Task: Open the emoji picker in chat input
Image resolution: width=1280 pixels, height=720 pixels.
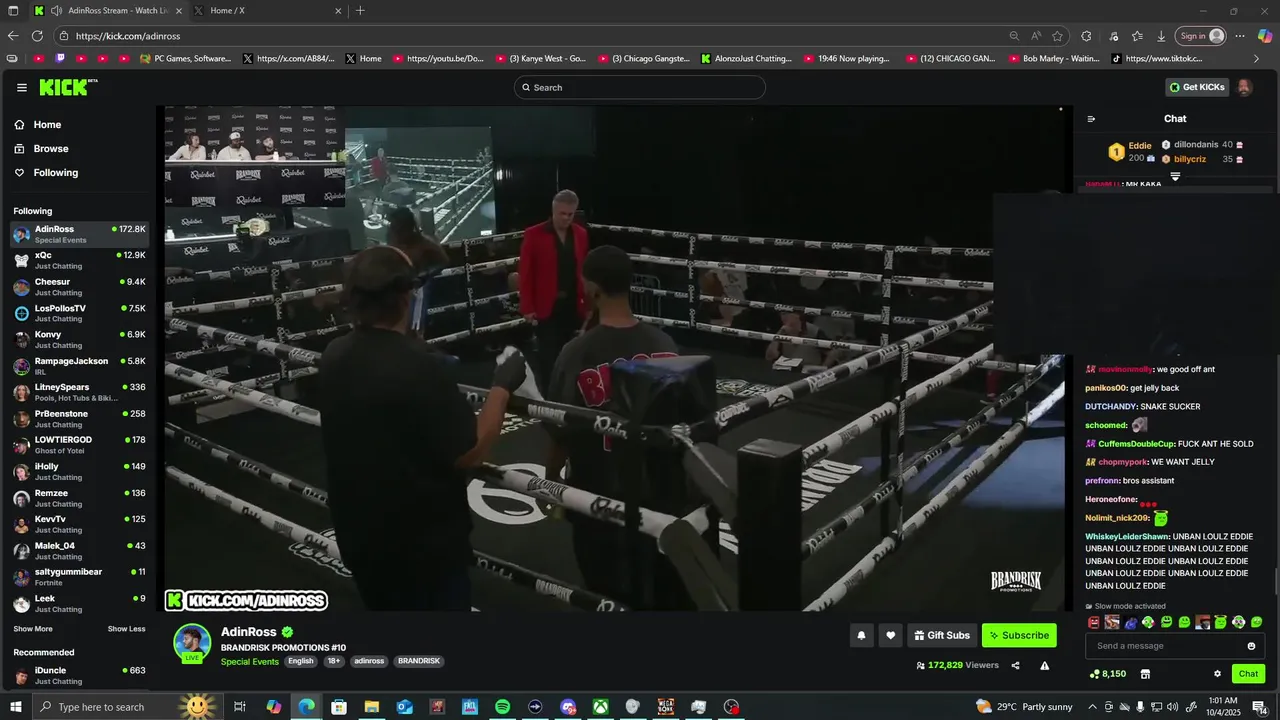Action: click(1251, 646)
